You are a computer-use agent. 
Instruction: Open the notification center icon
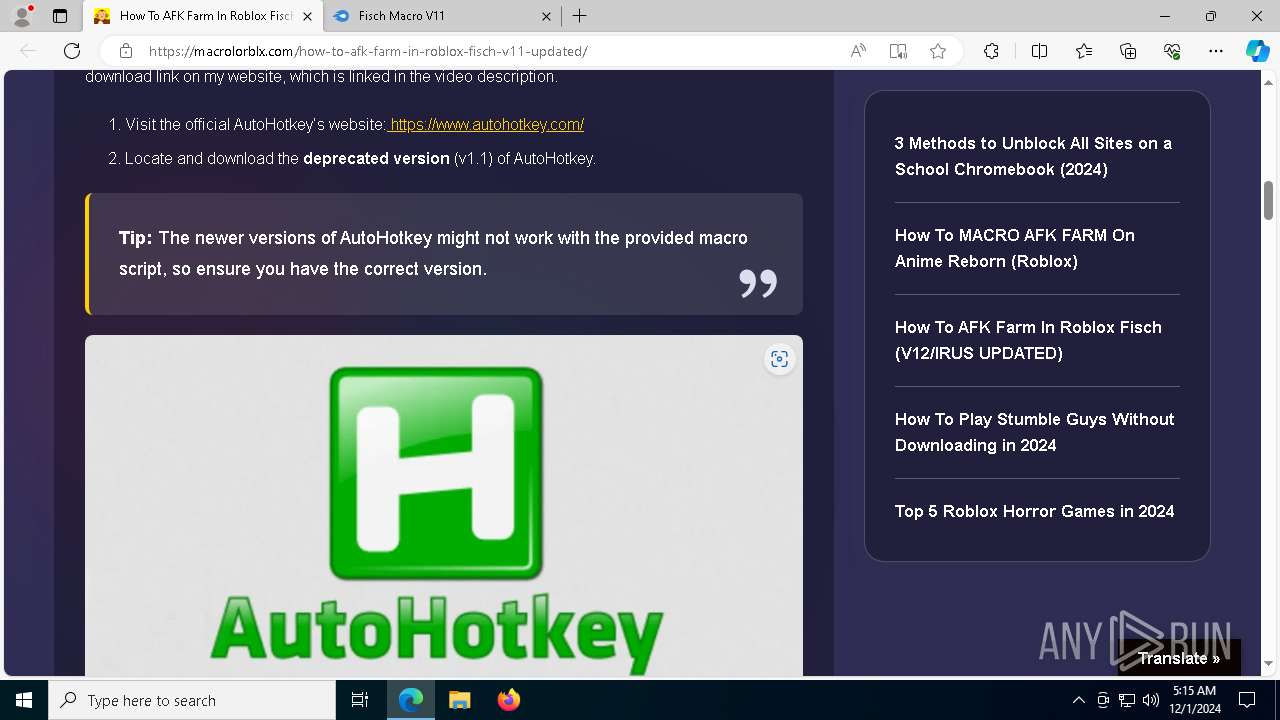(x=1247, y=700)
